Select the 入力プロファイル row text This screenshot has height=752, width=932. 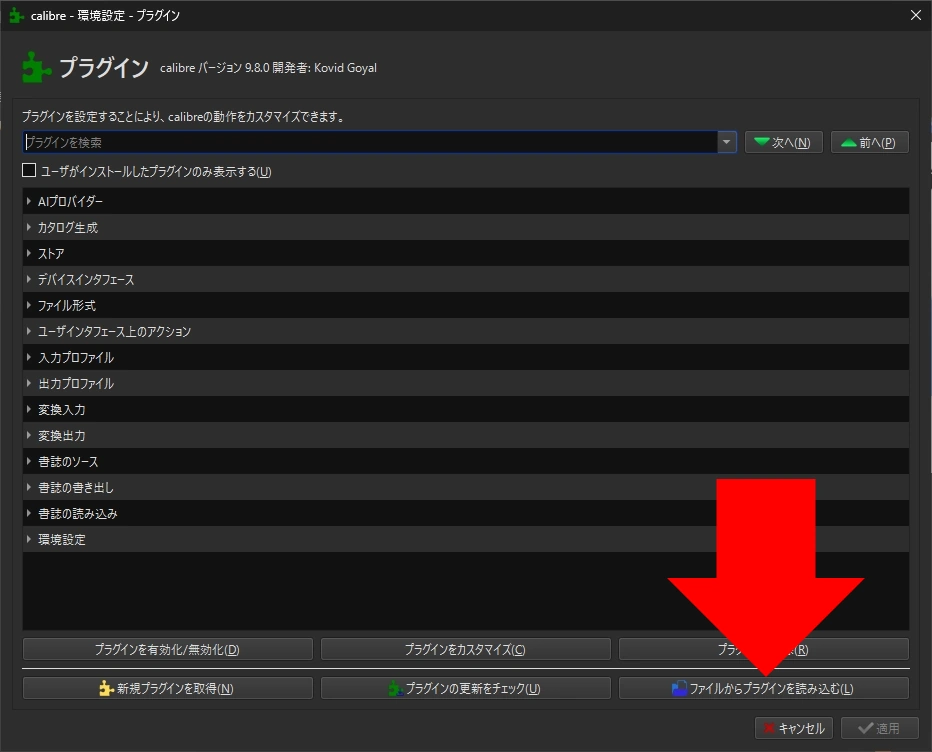(x=76, y=358)
